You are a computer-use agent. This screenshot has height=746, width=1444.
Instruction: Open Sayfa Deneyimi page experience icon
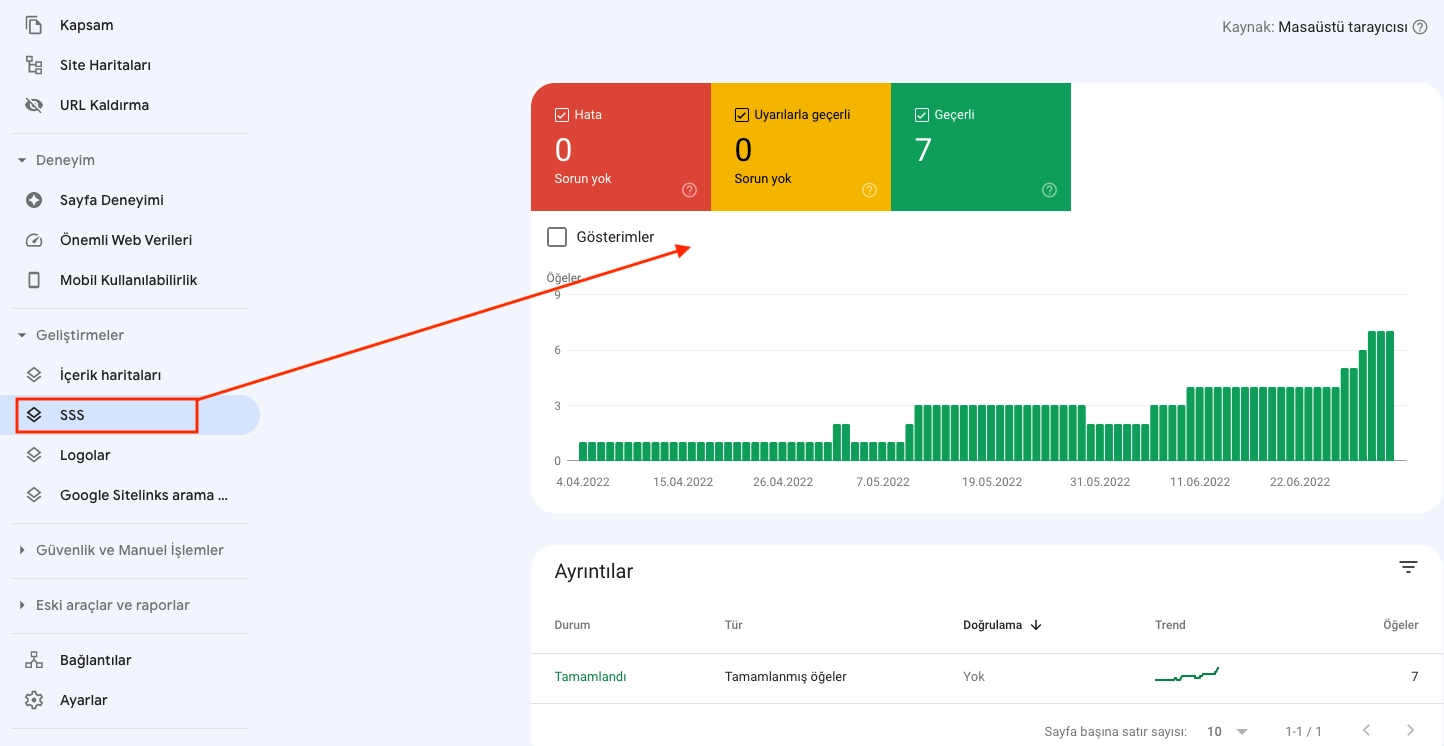tap(33, 200)
